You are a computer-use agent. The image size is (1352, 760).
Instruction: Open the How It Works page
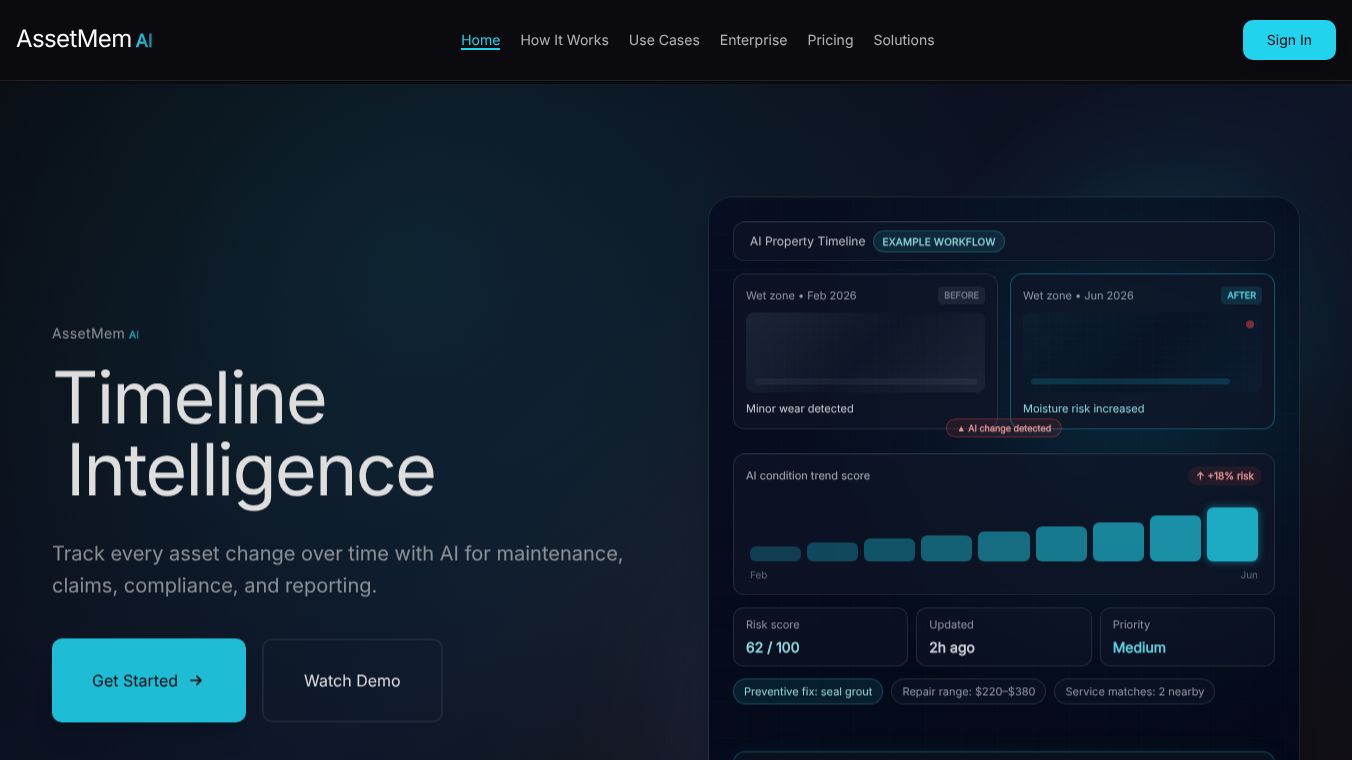click(x=564, y=40)
